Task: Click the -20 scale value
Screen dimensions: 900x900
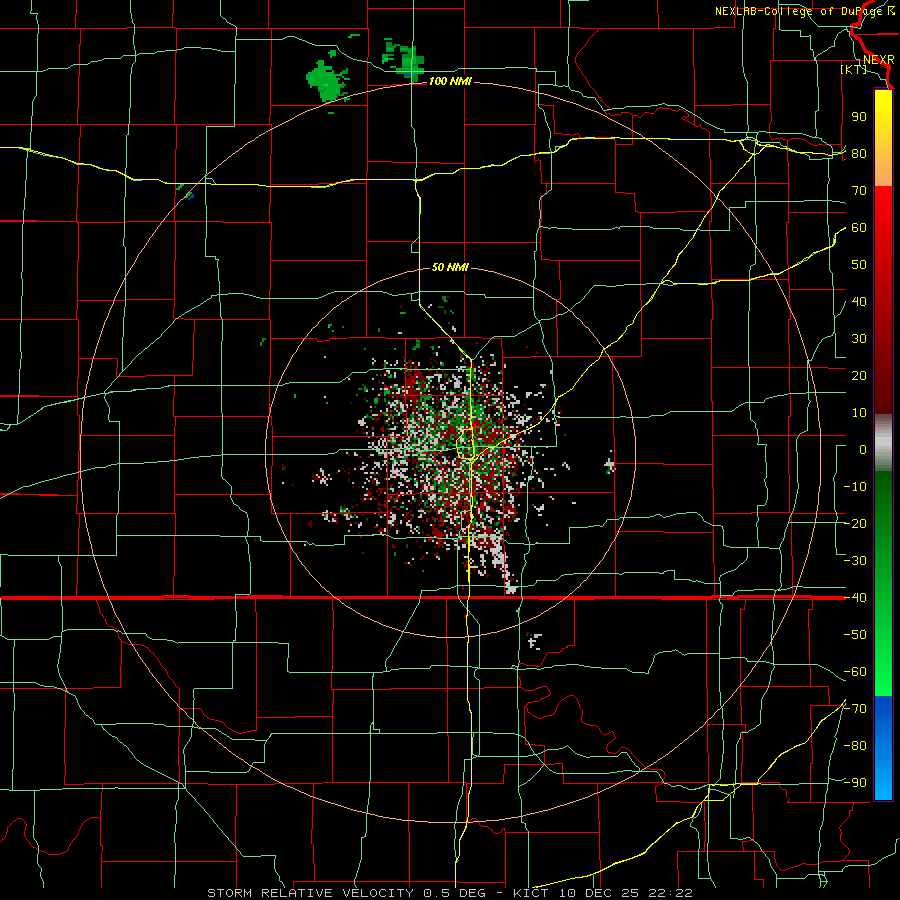Action: [855, 524]
